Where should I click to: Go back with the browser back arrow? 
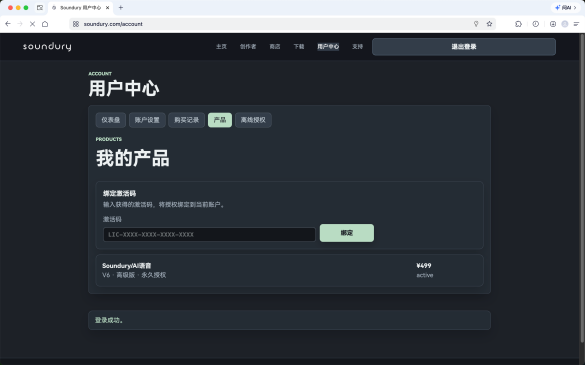(8, 24)
